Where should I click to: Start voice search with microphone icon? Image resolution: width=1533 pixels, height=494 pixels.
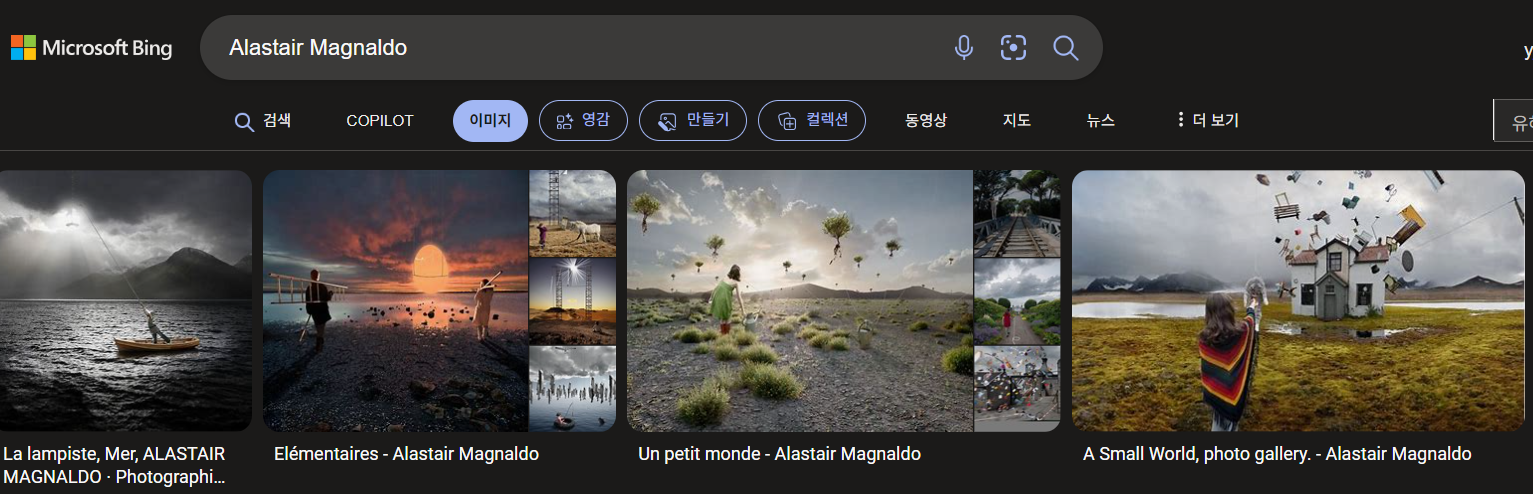point(964,47)
